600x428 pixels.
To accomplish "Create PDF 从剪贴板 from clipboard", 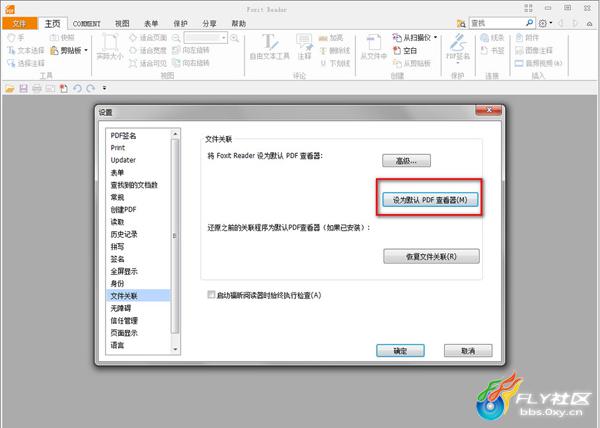I will point(412,63).
